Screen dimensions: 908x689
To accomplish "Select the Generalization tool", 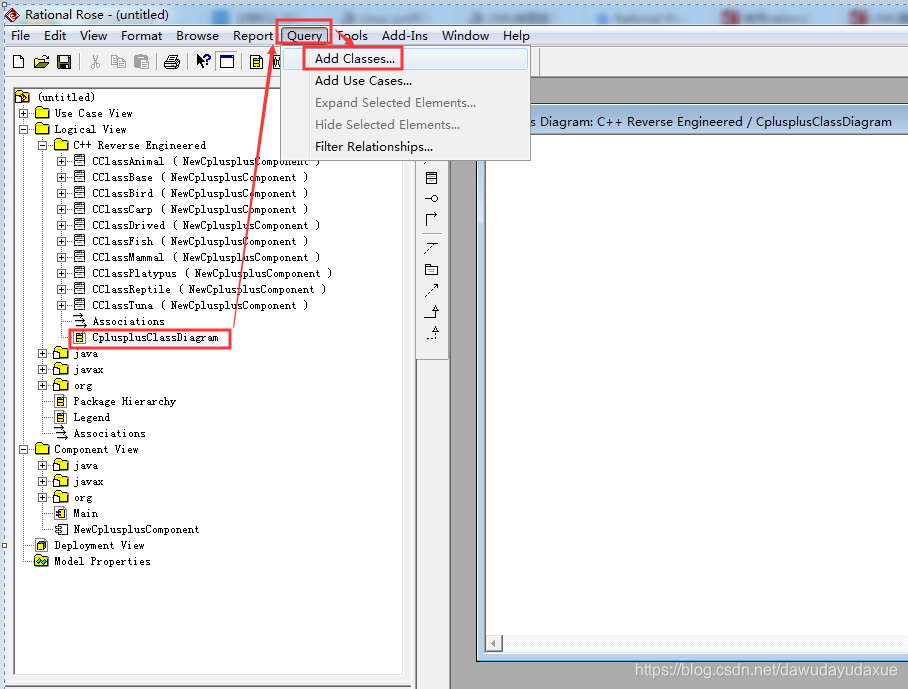I will pos(431,311).
